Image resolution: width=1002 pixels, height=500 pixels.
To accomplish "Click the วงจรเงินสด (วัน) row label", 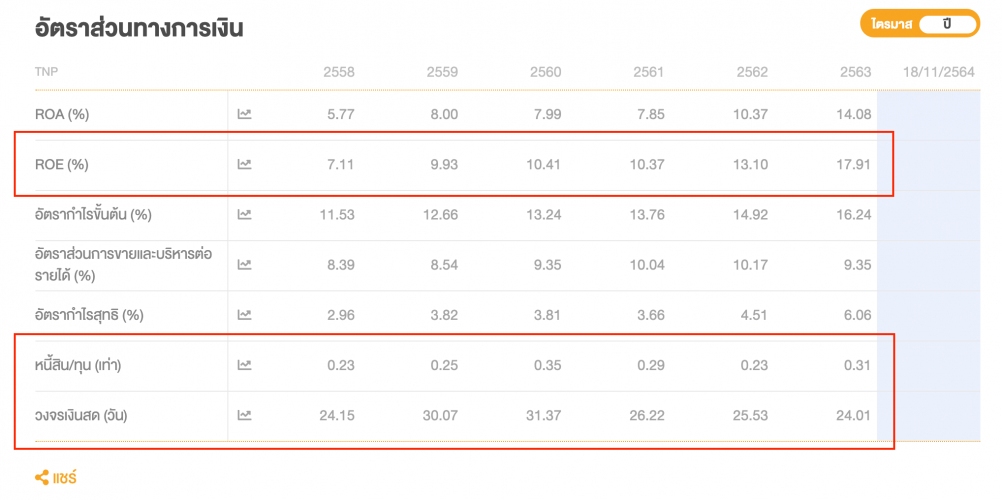I will [x=82, y=415].
